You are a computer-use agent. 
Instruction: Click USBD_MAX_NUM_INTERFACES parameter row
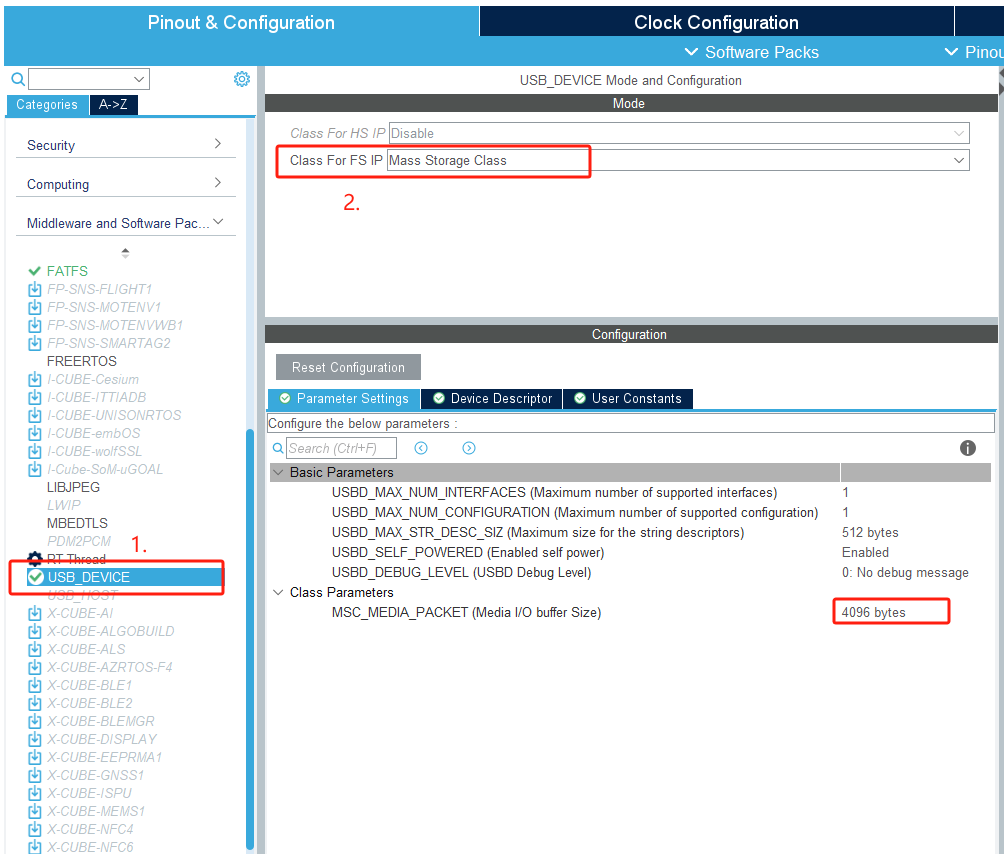pyautogui.click(x=630, y=492)
